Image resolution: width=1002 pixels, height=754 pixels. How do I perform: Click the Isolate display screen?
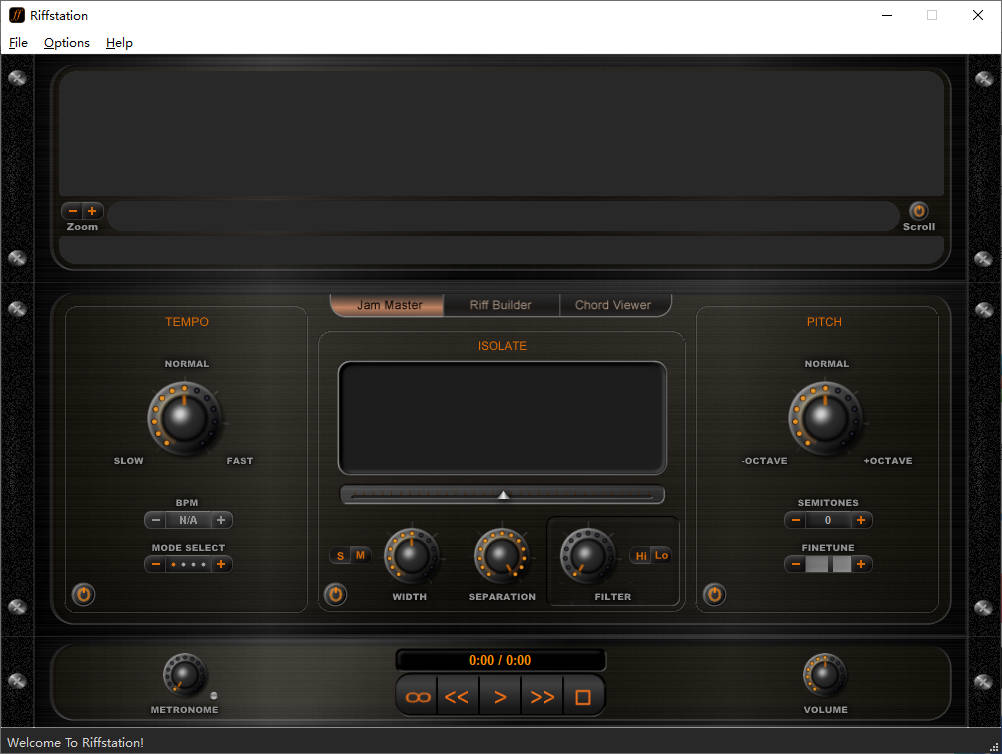pyautogui.click(x=502, y=418)
